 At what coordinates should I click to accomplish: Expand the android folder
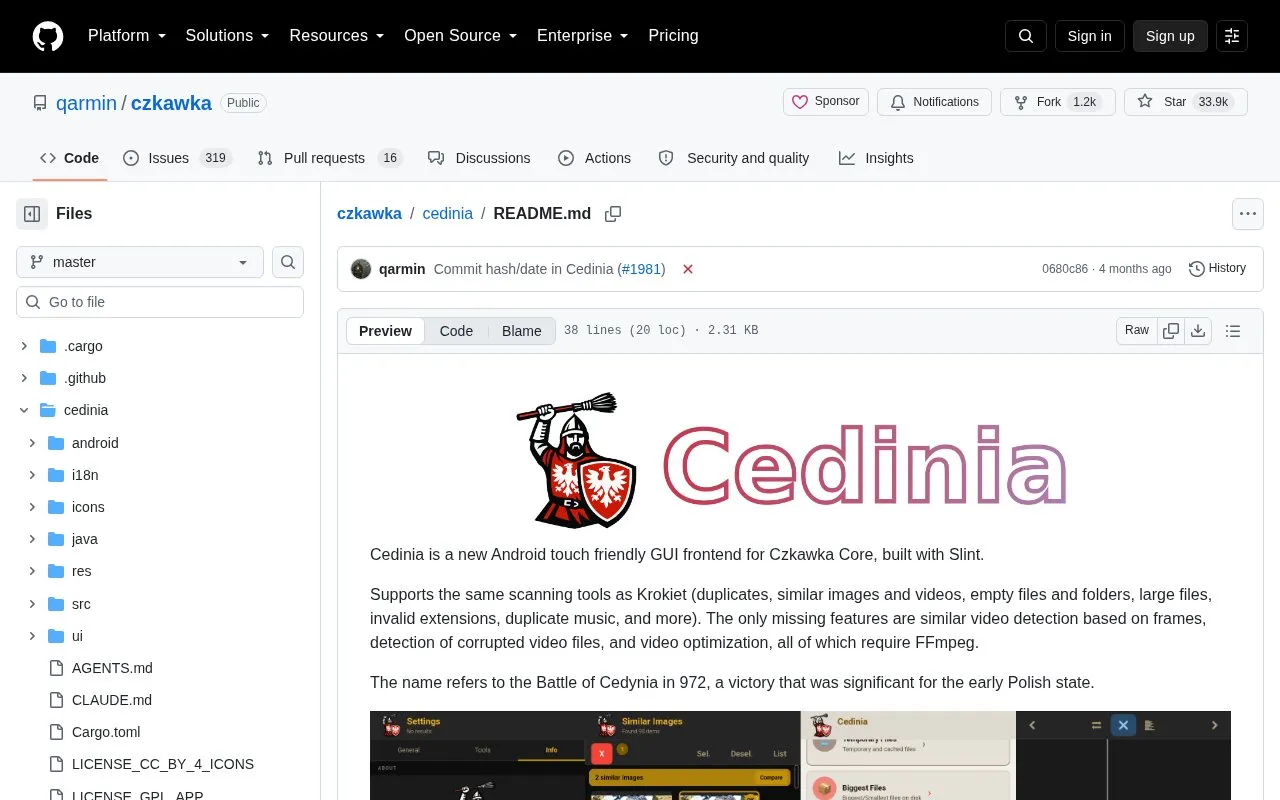pos(32,443)
